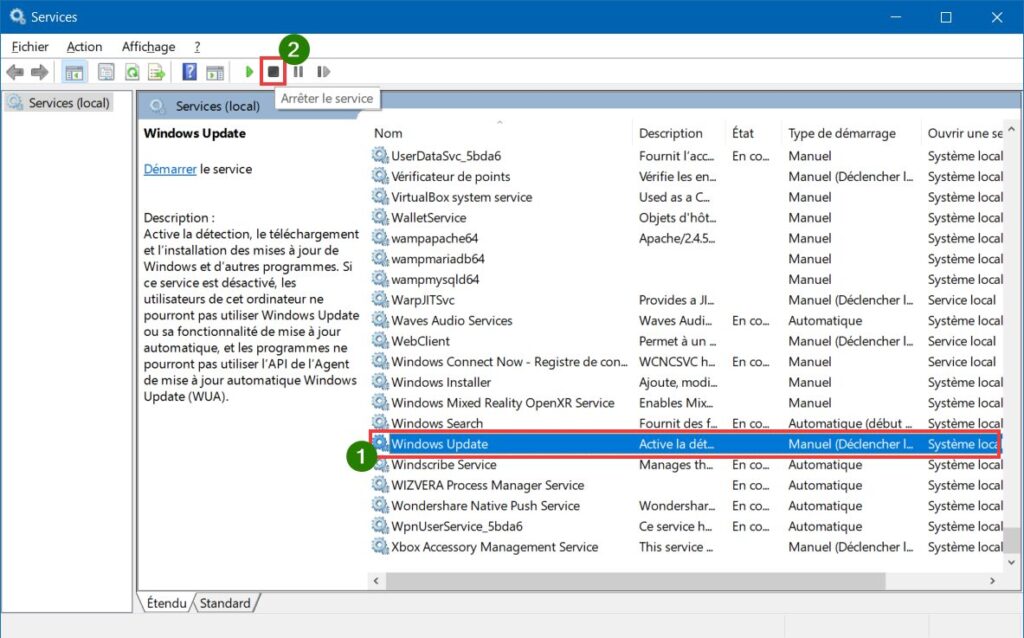The width and height of the screenshot is (1024, 638).
Task: Click the Back navigation arrow
Action: pos(15,71)
